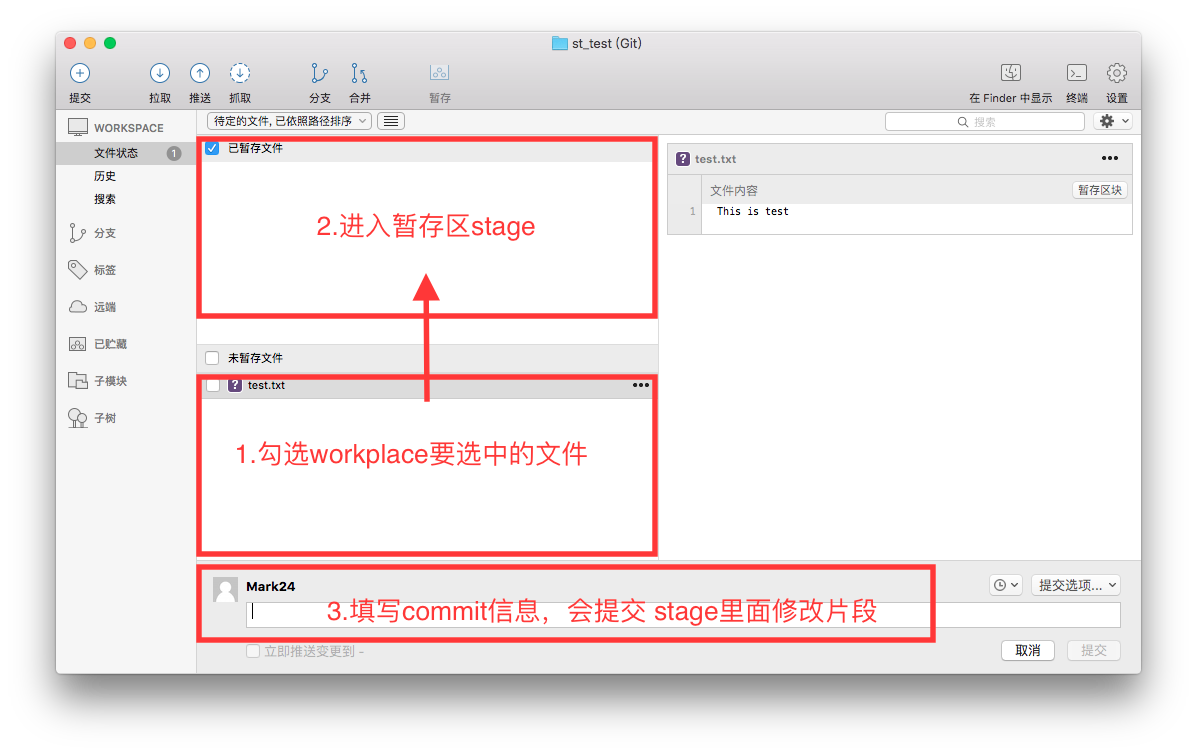Open Search (搜索) view in sidebar
This screenshot has width=1197, height=754.
pos(105,199)
